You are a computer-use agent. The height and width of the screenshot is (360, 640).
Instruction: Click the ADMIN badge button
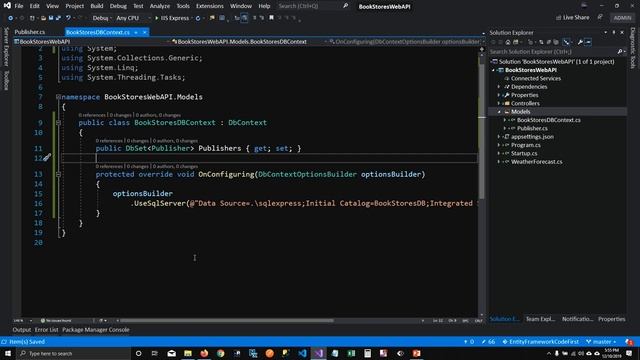pyautogui.click(x=622, y=18)
